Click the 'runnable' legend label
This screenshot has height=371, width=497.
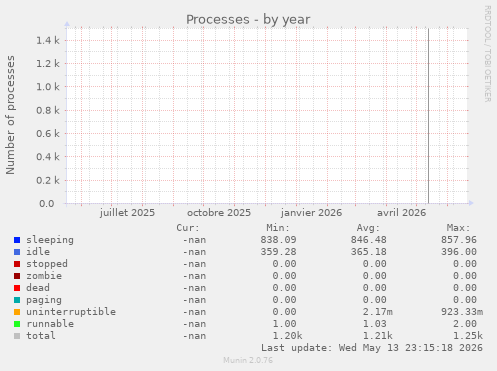tap(50, 324)
